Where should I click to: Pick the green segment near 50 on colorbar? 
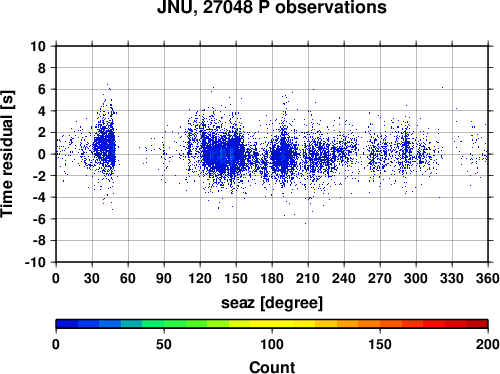point(153,324)
